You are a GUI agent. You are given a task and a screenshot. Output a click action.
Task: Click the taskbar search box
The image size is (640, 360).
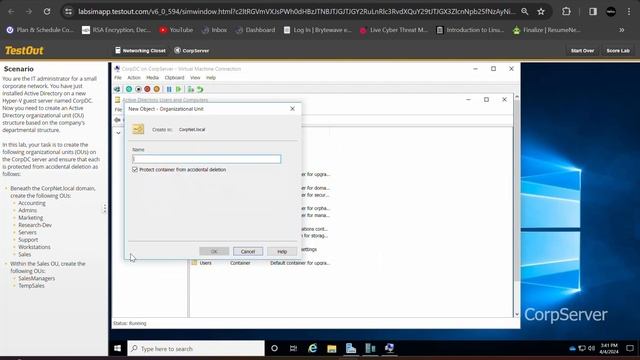tap(196, 348)
